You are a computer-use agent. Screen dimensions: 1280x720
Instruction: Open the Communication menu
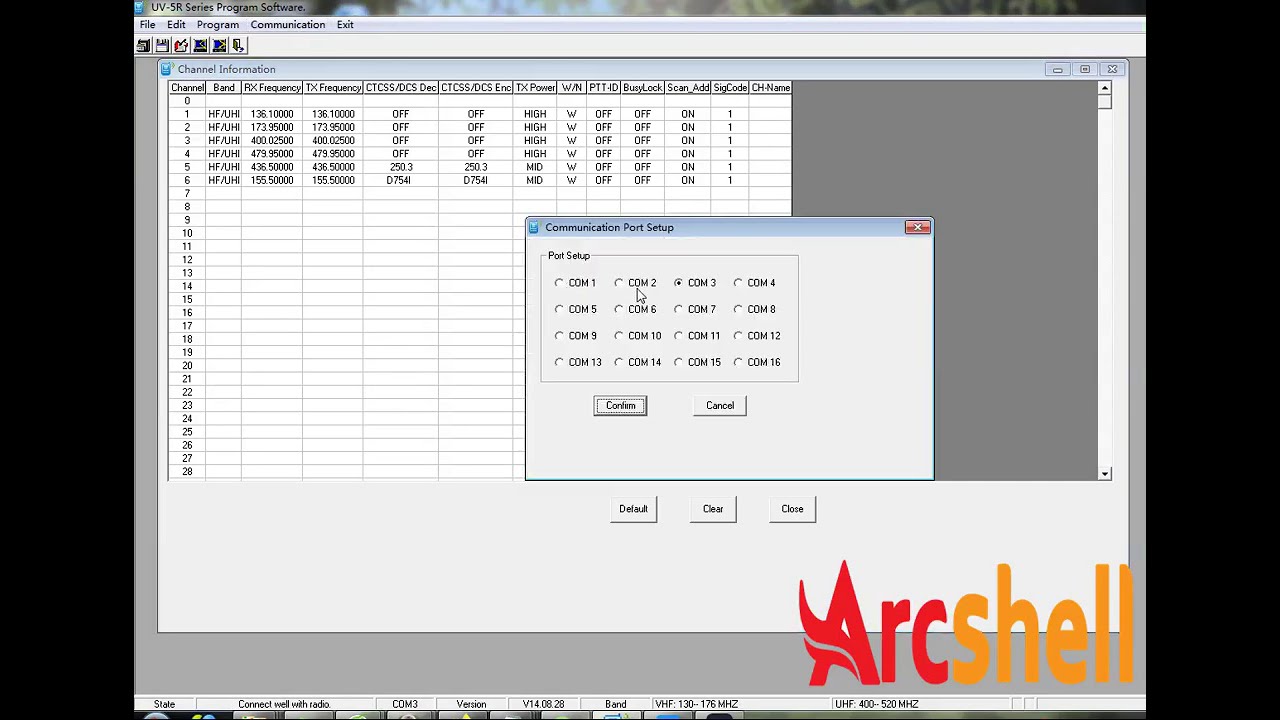[x=288, y=24]
